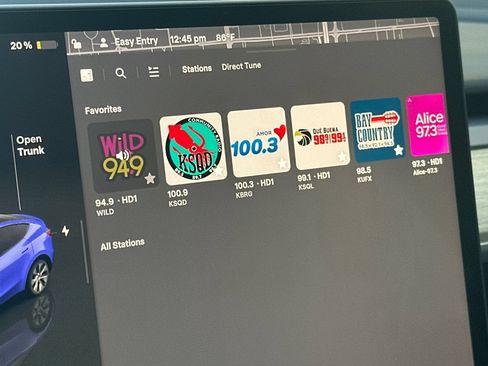This screenshot has height=366, width=488.
Task: Tap the 20 % battery percentage
Action: click(21, 45)
